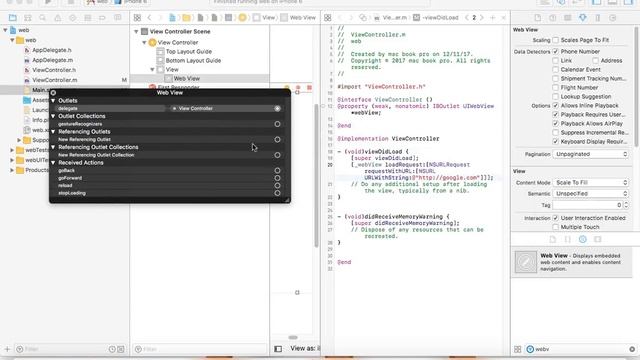Collapse Received Actions section in popup
The width and height of the screenshot is (640, 360).
click(x=53, y=162)
